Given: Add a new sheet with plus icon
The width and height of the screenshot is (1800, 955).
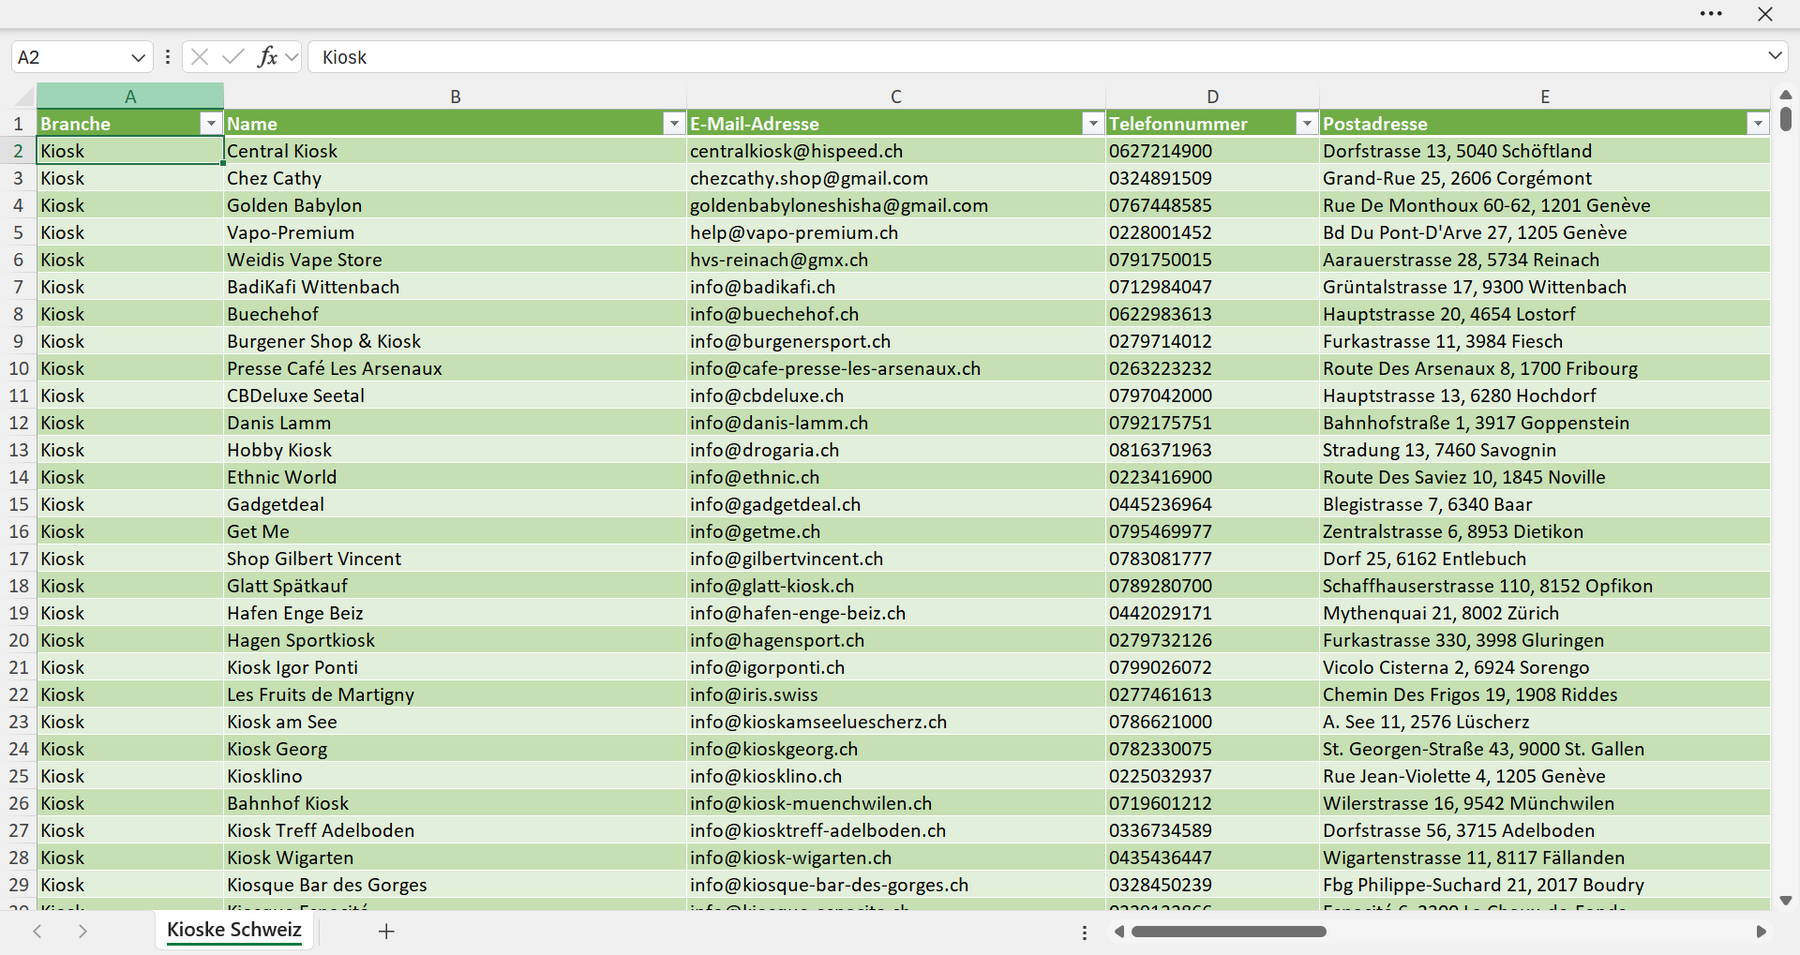Looking at the screenshot, I should [x=386, y=931].
